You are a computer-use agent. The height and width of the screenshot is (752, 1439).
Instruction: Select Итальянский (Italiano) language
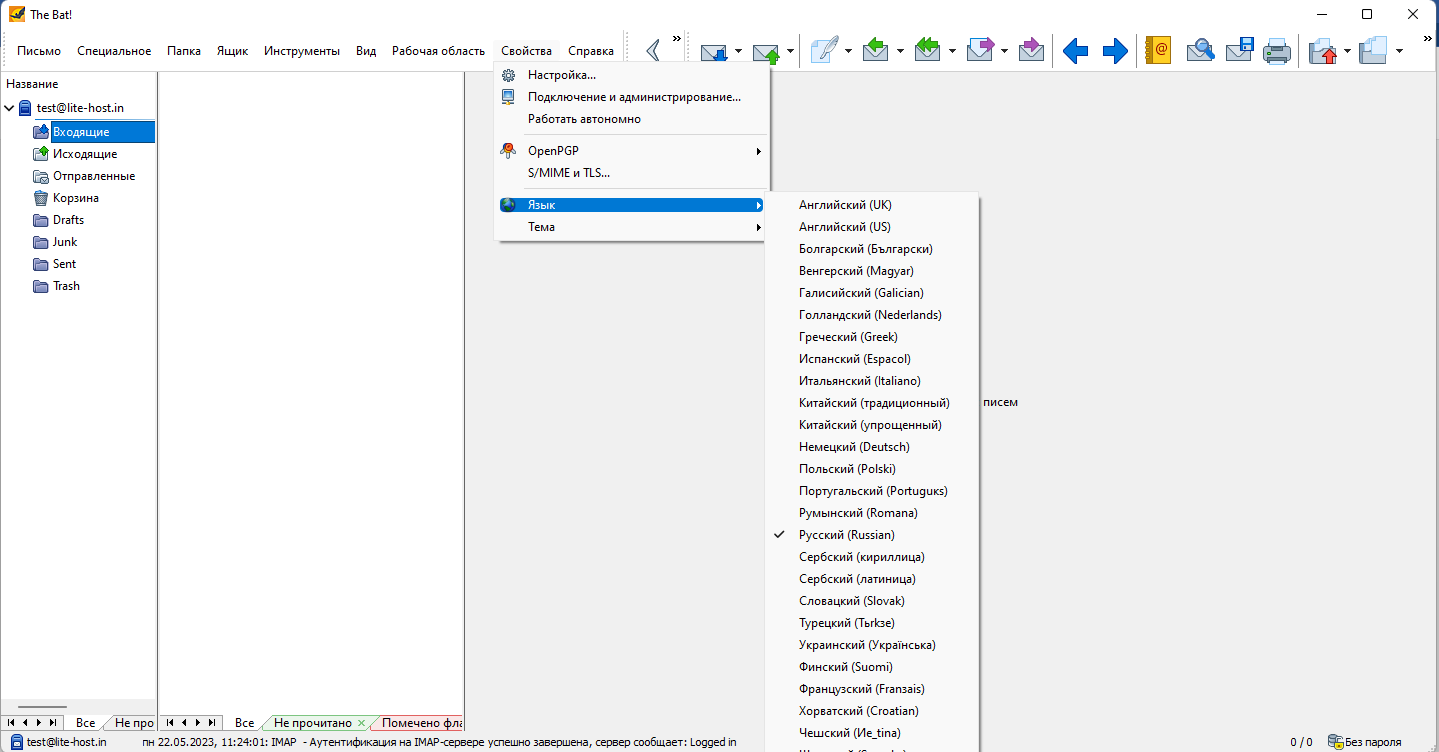tap(872, 381)
